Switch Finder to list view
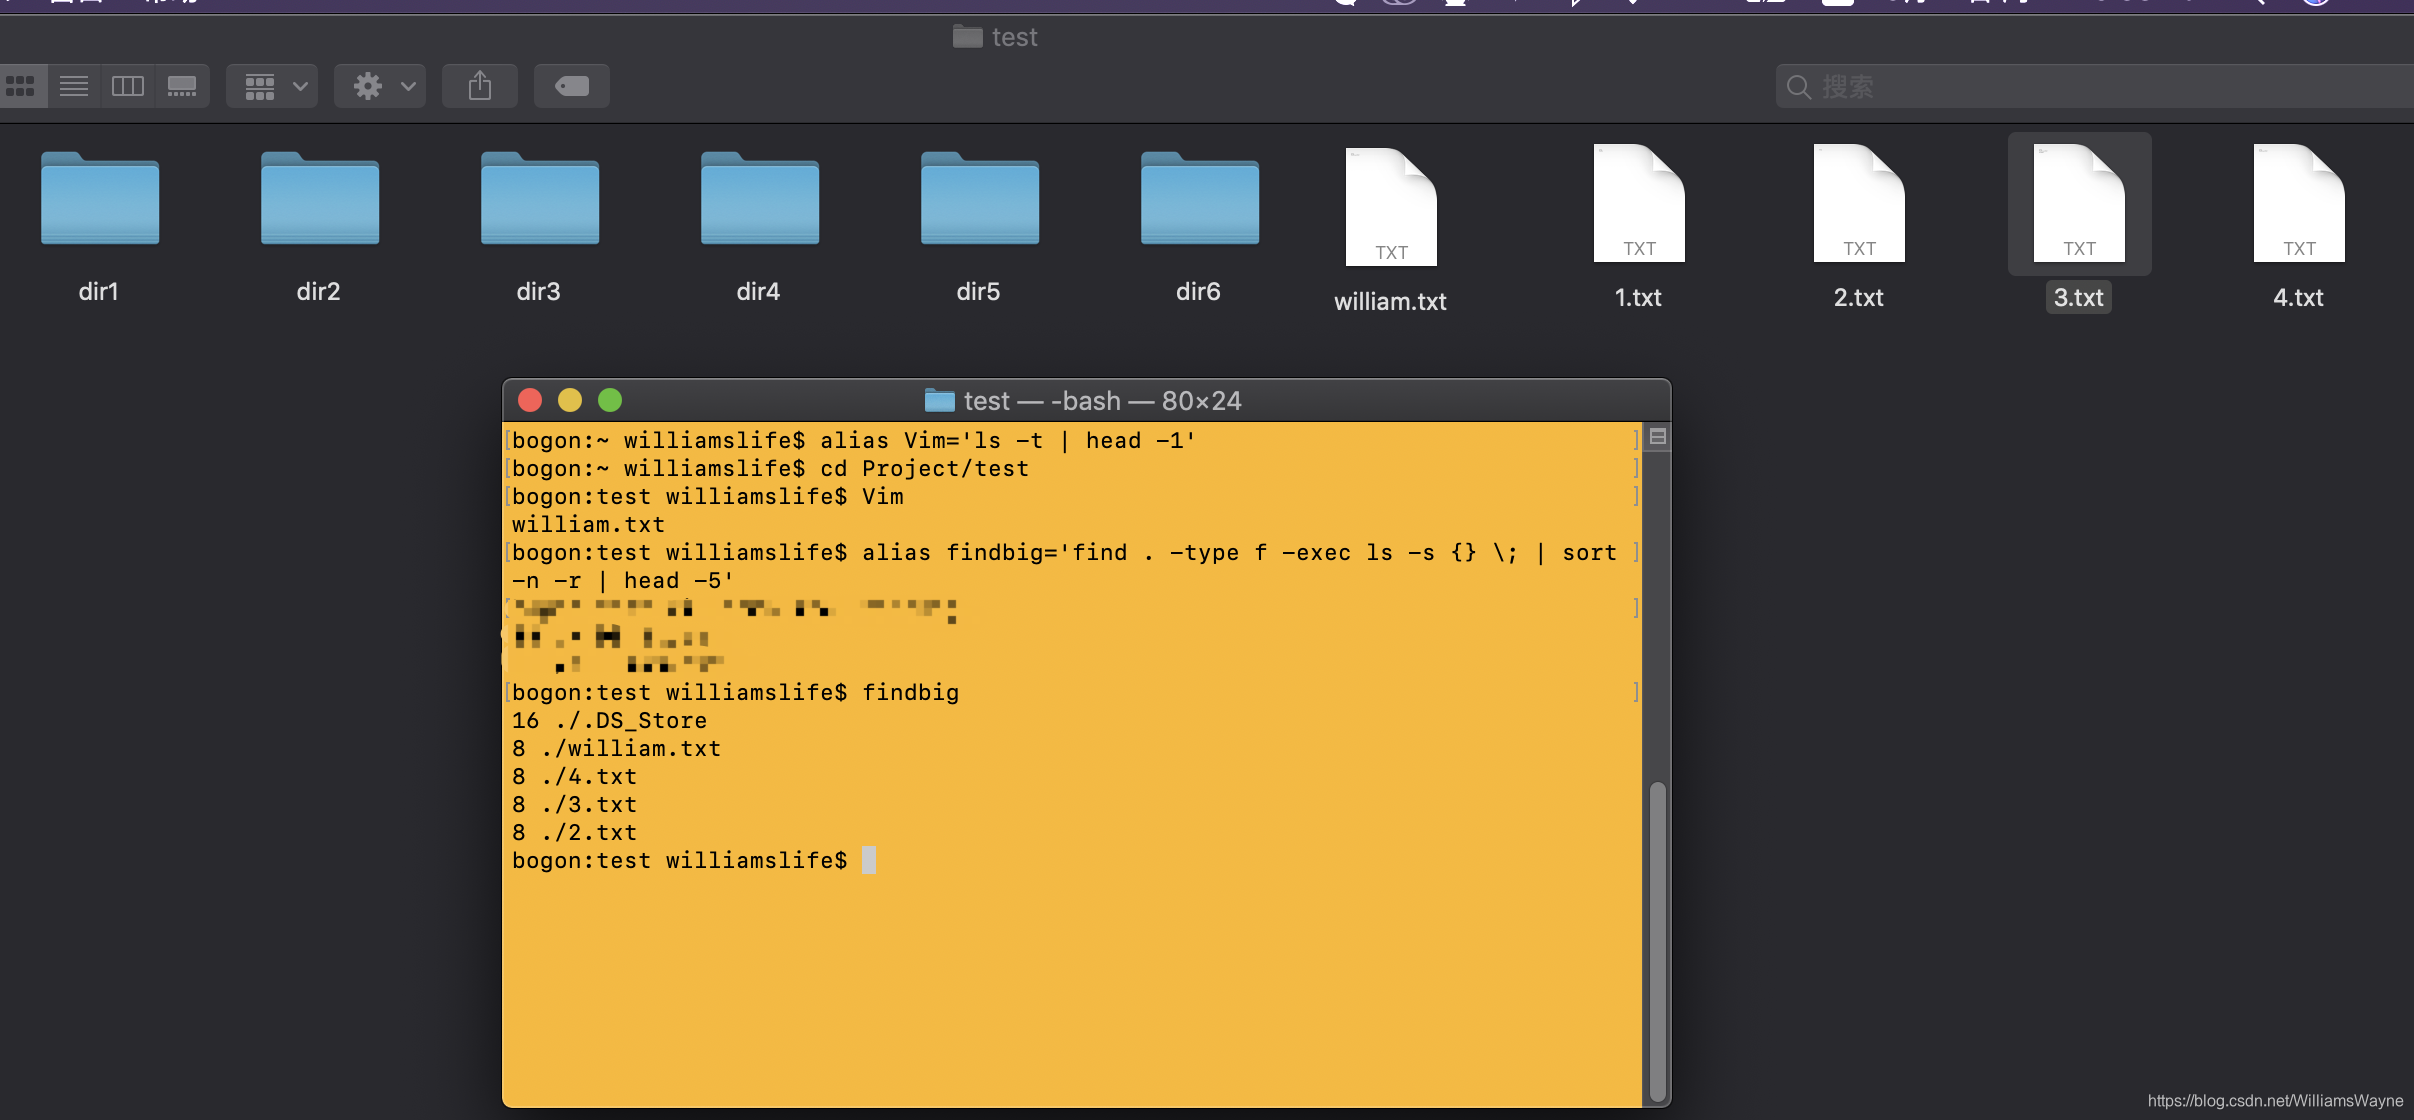 pyautogui.click(x=74, y=86)
